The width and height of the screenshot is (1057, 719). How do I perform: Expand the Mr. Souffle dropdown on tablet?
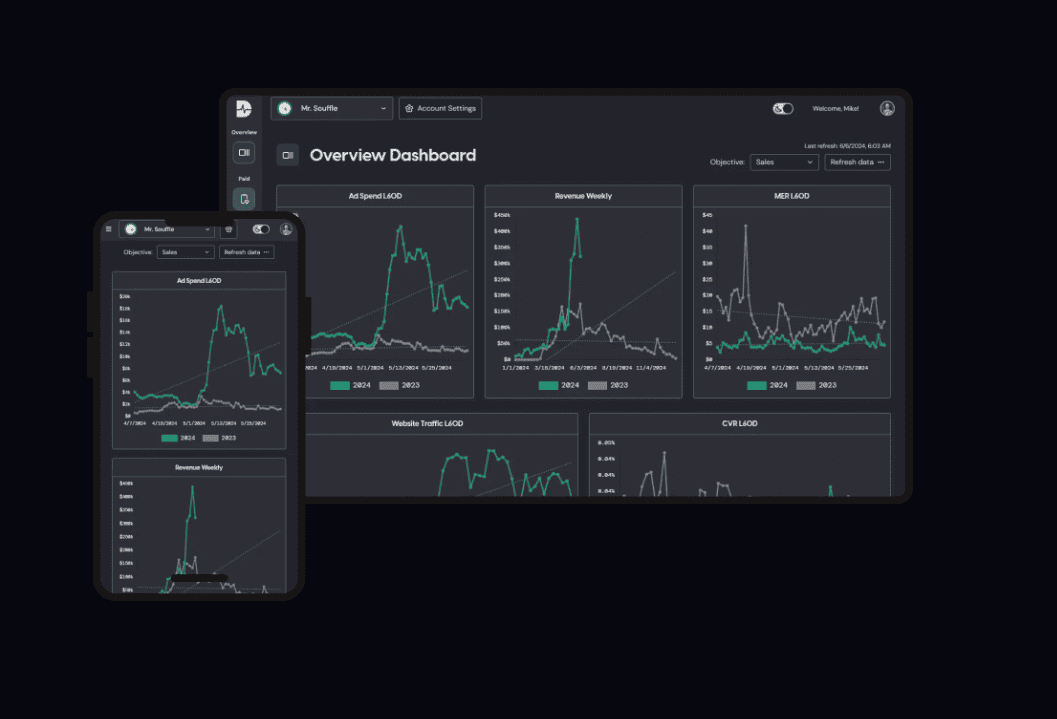(x=332, y=108)
